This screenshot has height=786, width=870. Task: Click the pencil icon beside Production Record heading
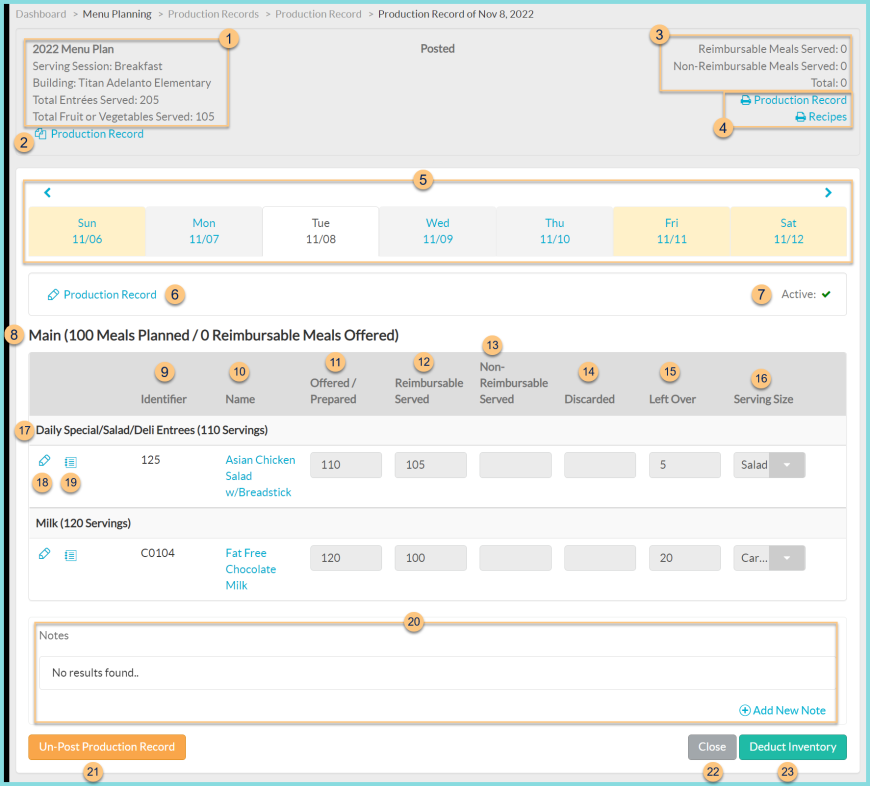click(52, 294)
